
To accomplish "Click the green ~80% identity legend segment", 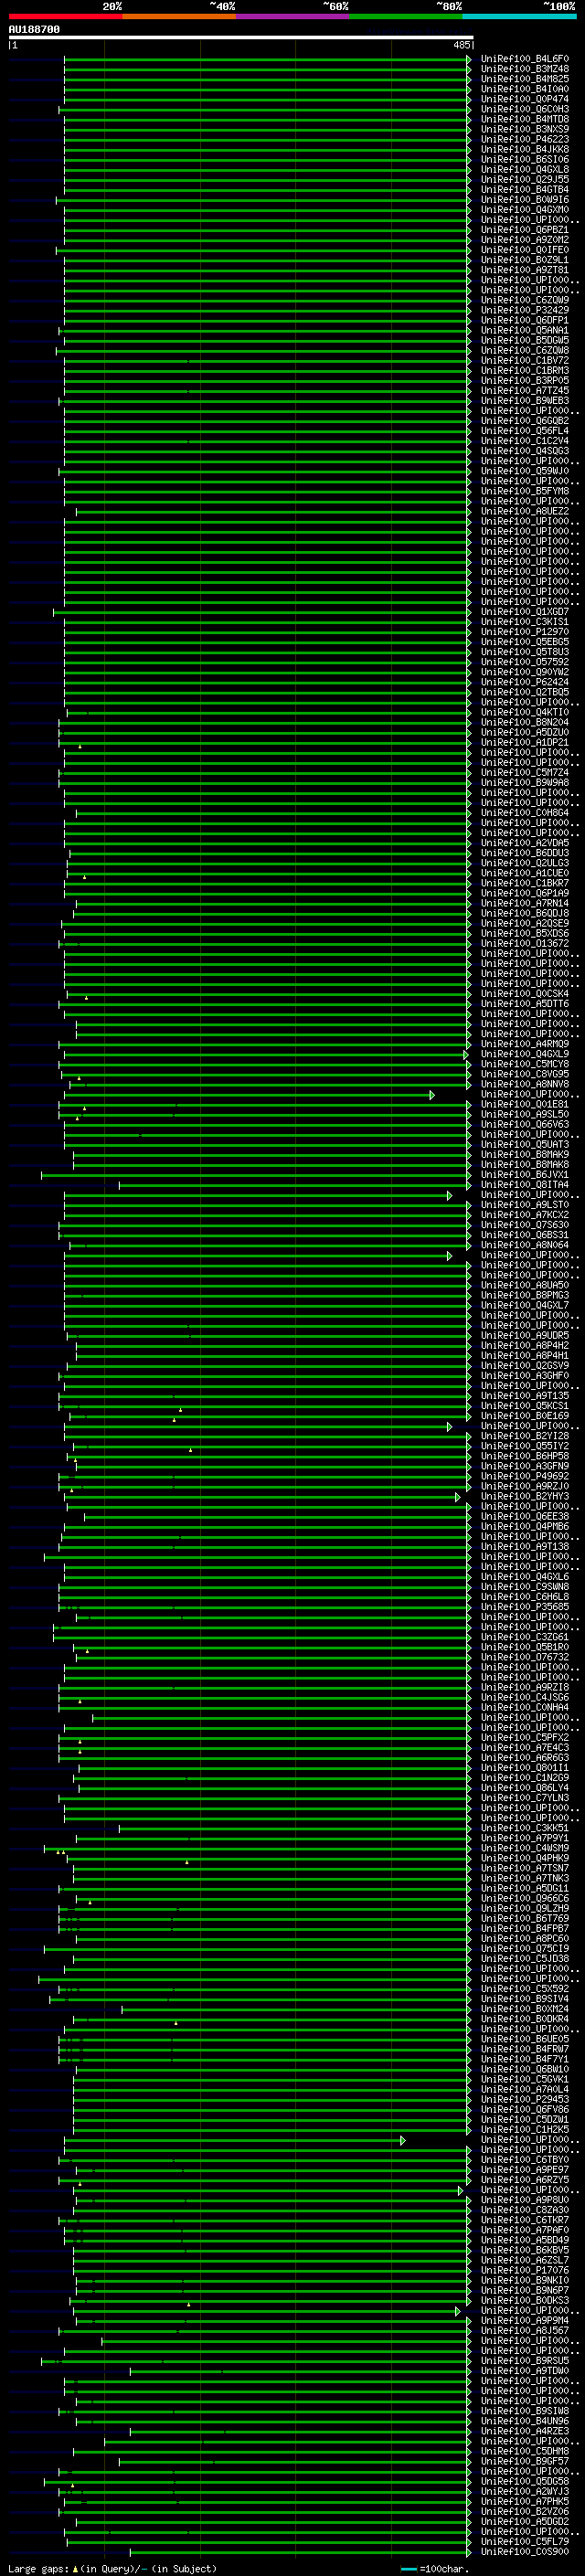I will click(x=406, y=16).
